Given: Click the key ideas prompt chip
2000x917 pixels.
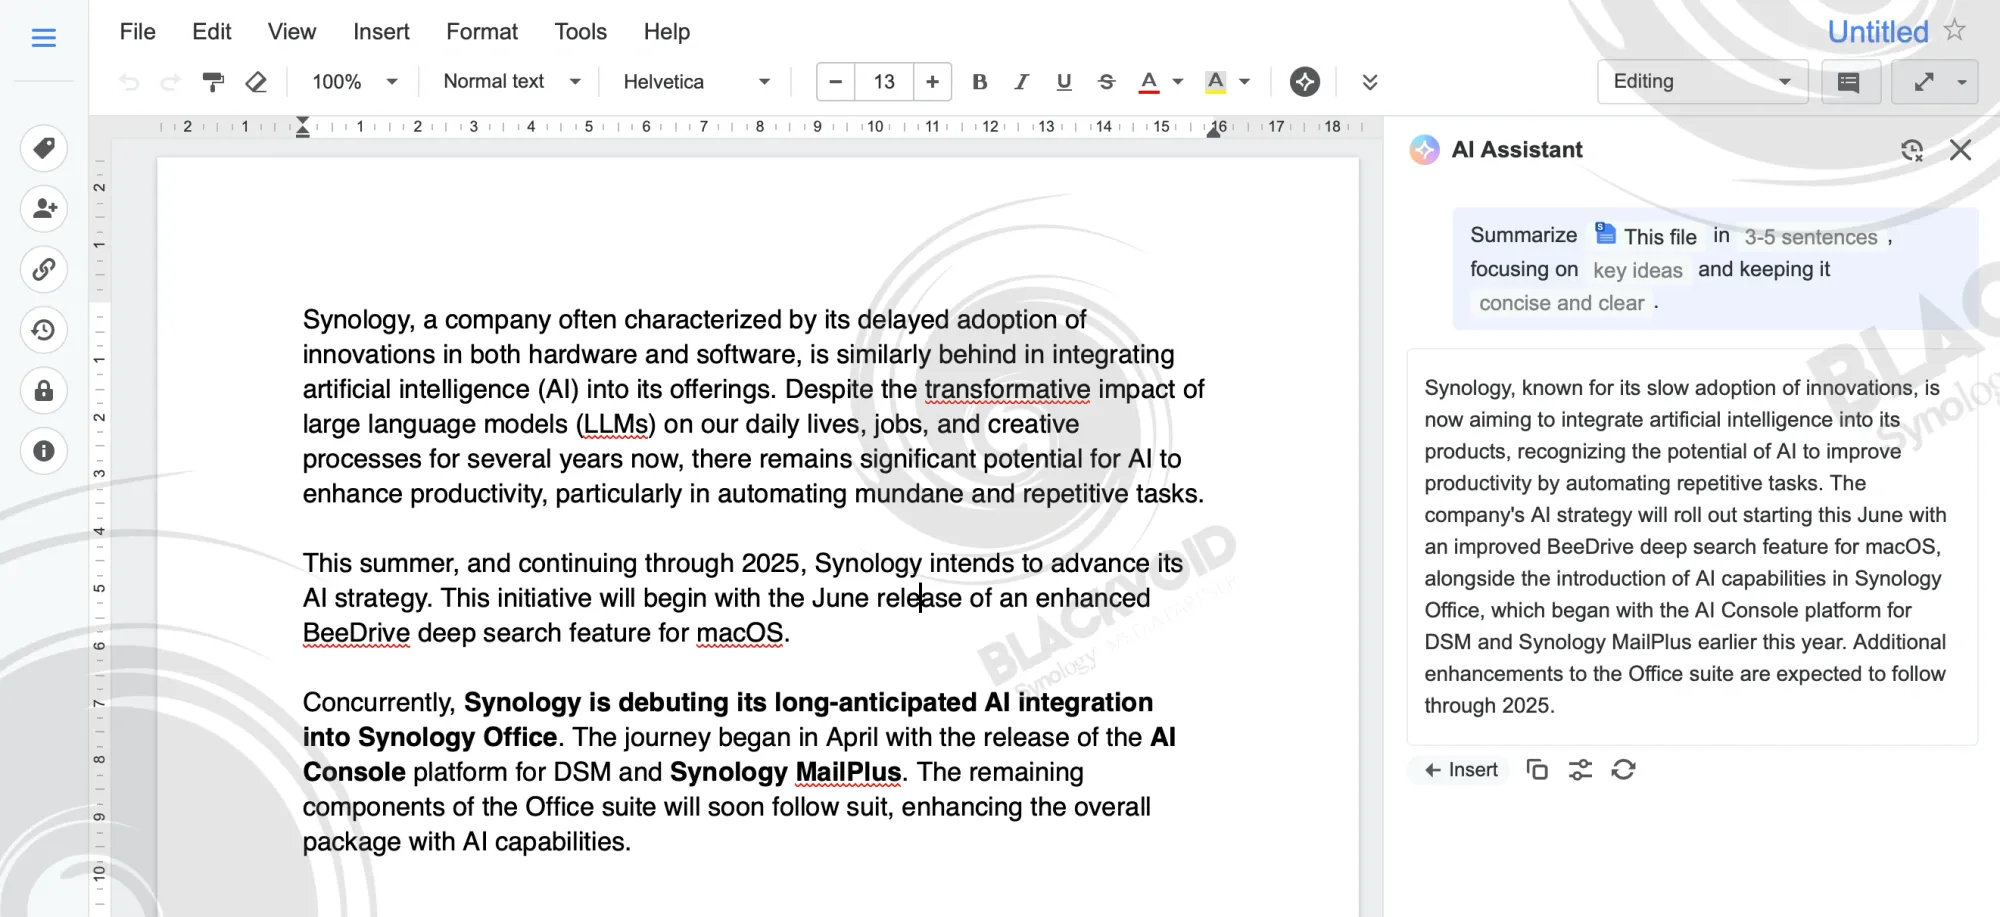Looking at the screenshot, I should [x=1638, y=270].
